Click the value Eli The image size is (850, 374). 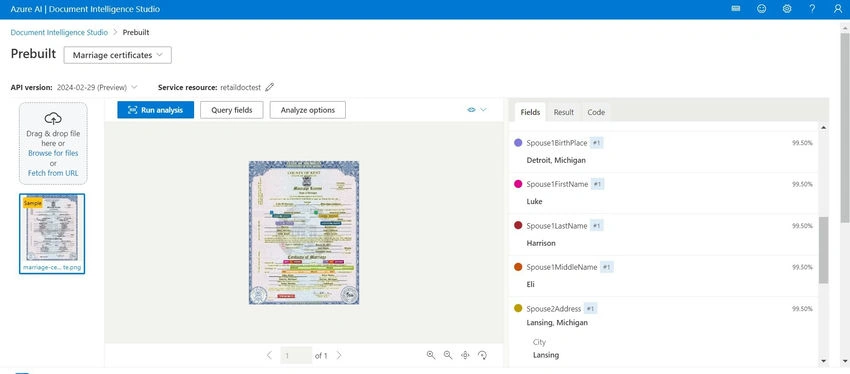point(531,284)
